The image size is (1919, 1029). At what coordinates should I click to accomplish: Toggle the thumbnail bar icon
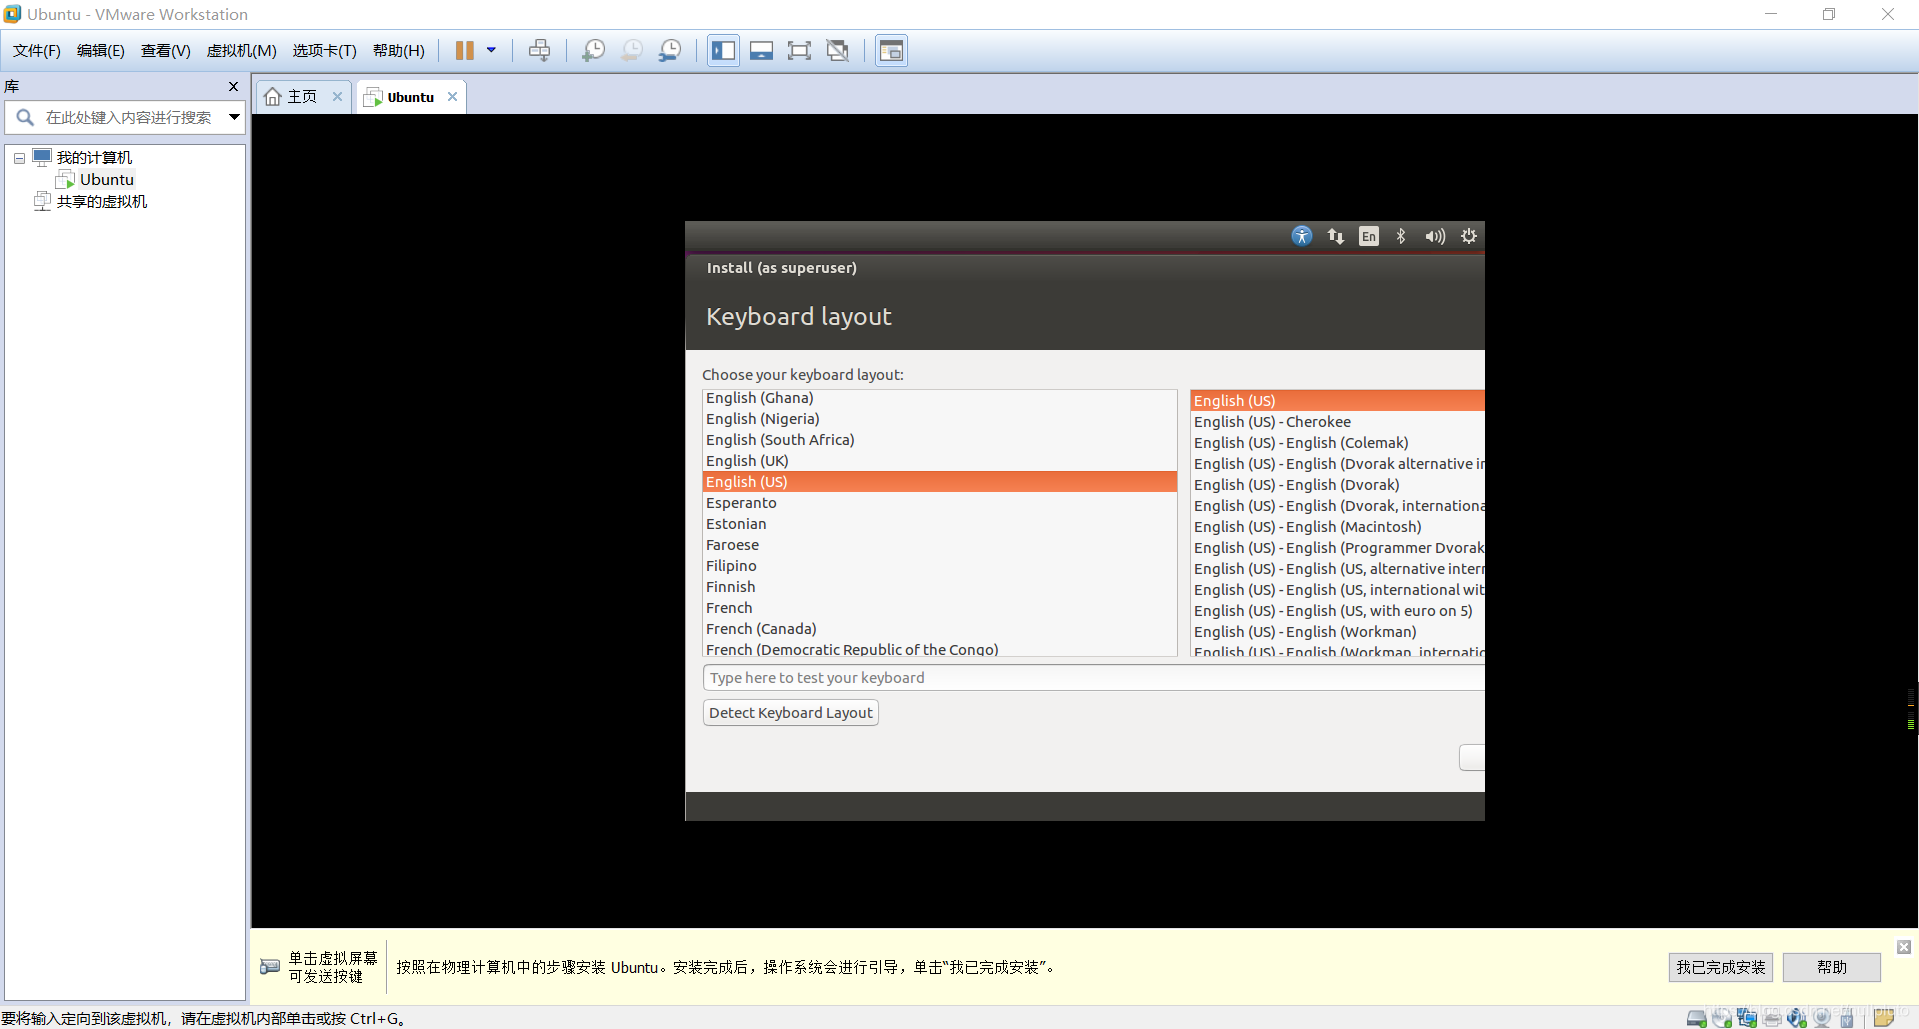pos(761,51)
